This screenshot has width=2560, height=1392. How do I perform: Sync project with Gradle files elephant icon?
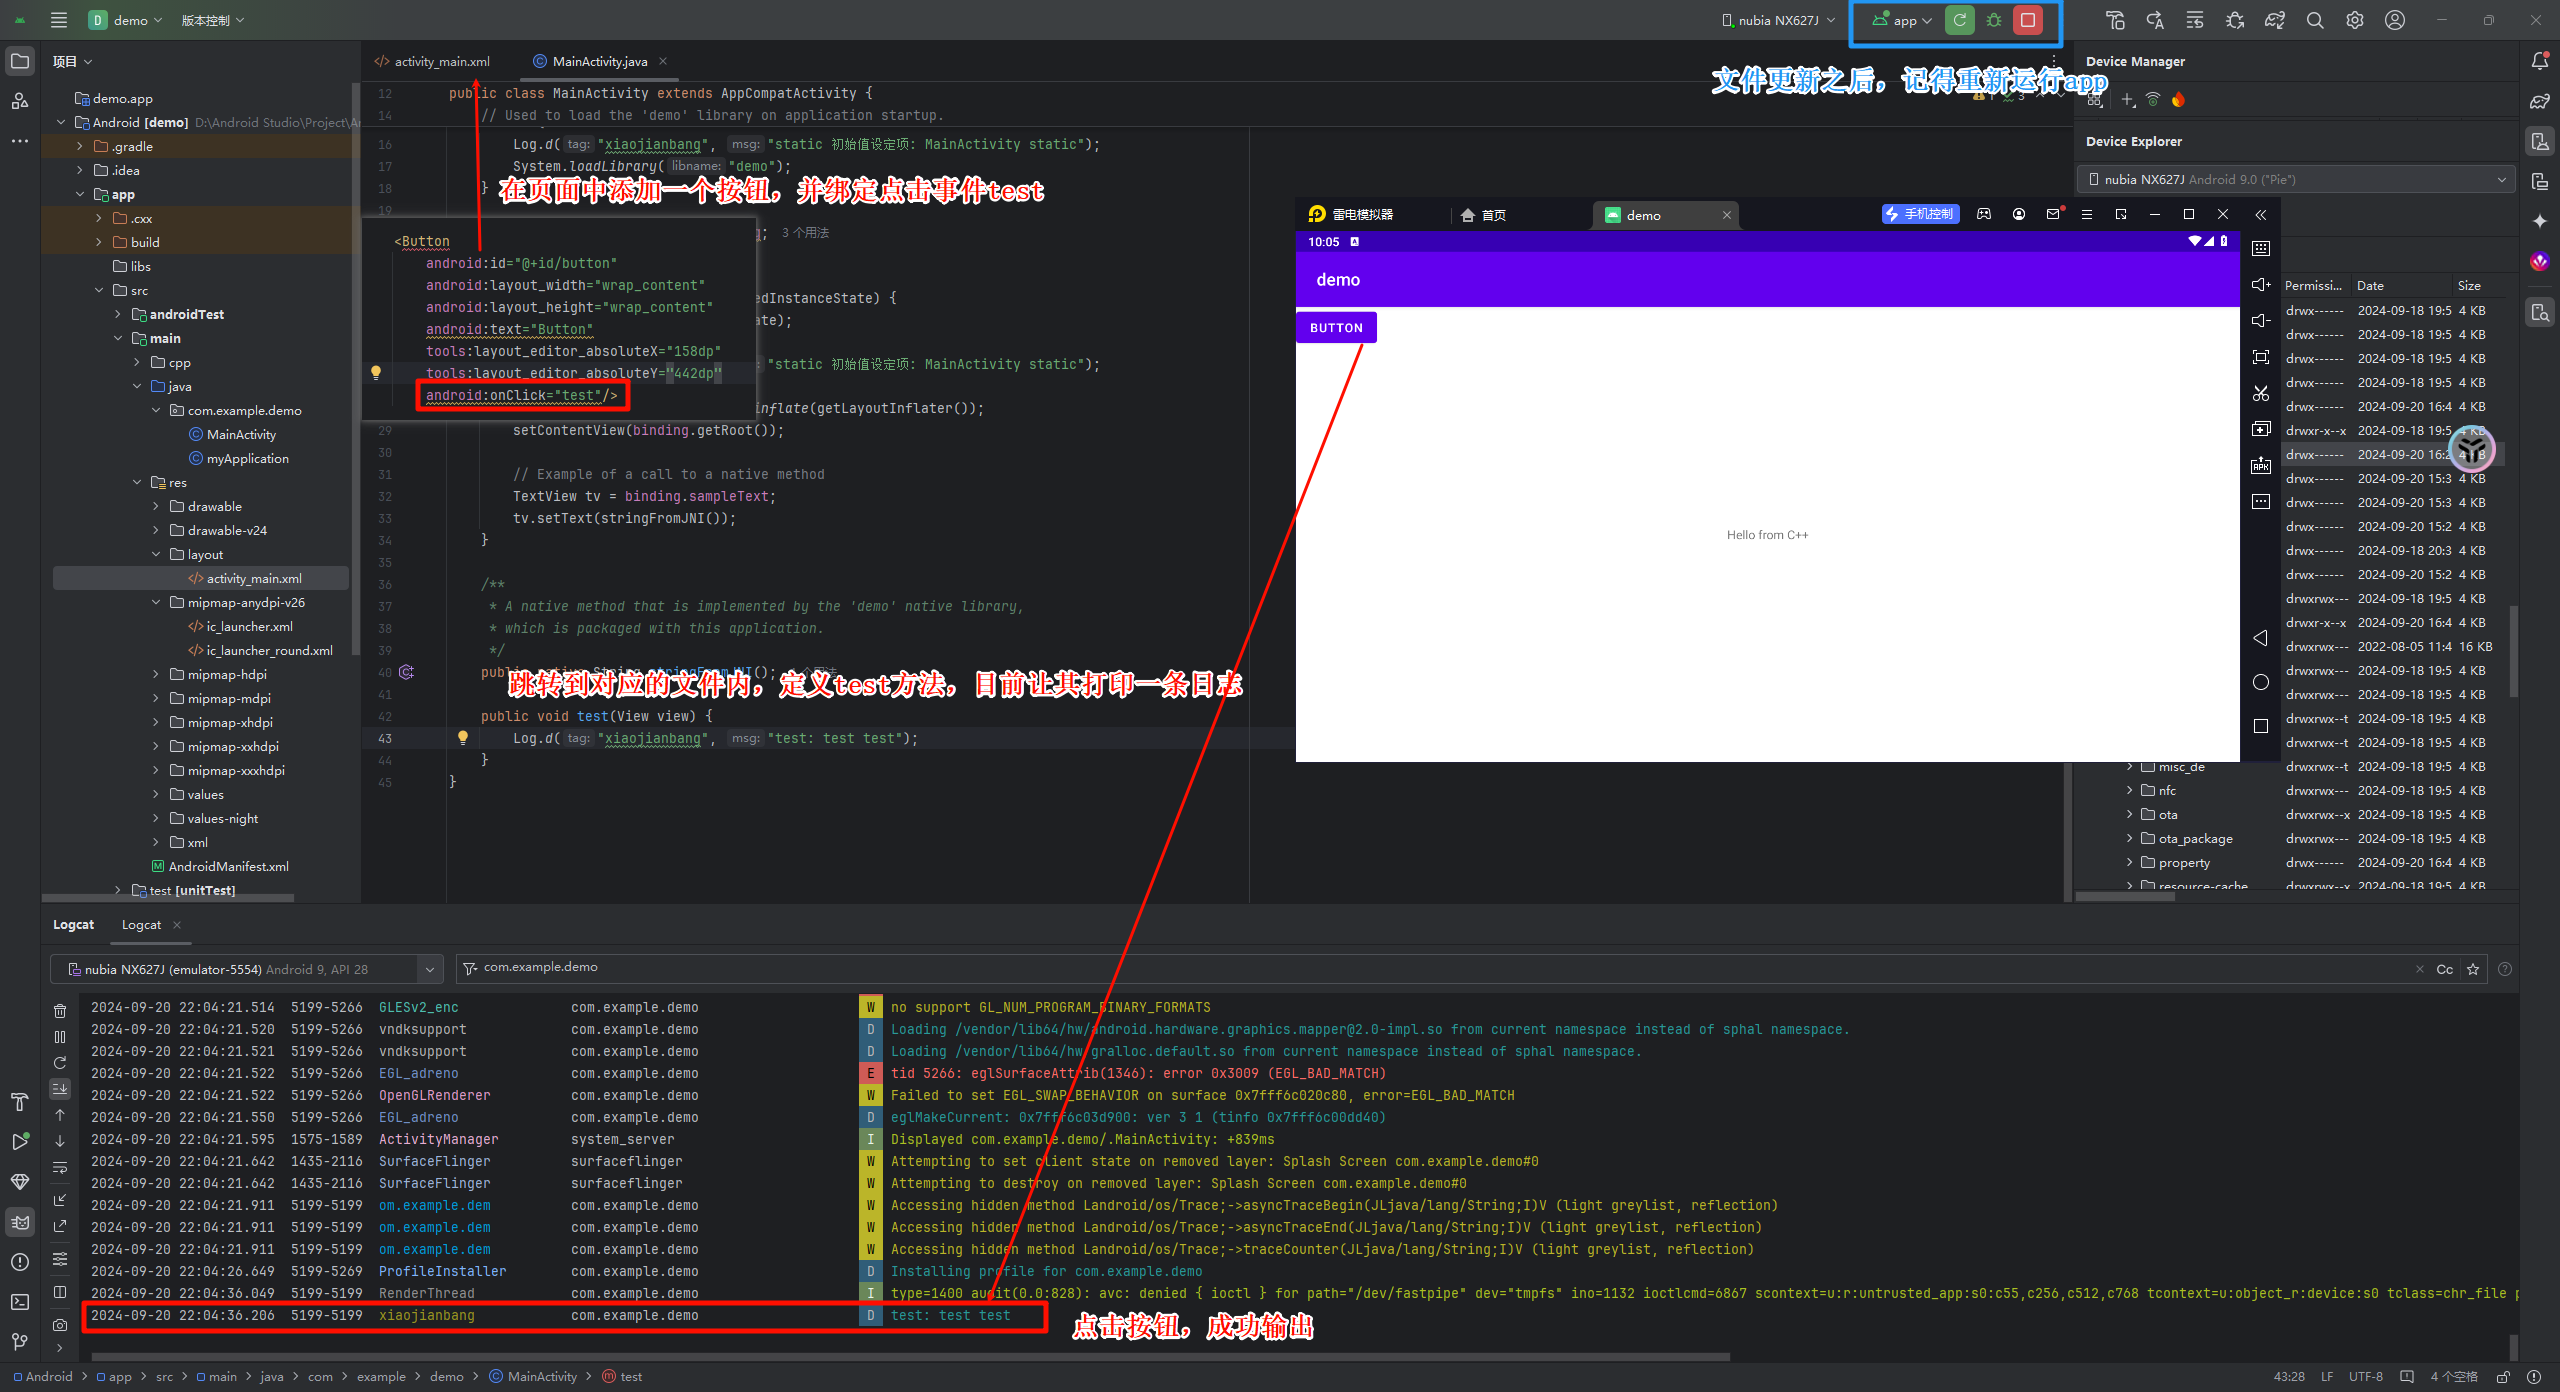(2274, 20)
